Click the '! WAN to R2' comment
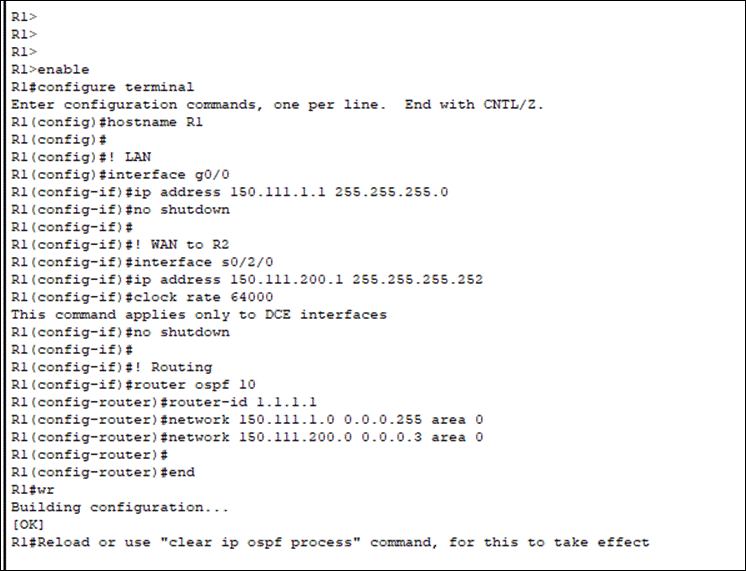746x571 pixels. (x=120, y=245)
